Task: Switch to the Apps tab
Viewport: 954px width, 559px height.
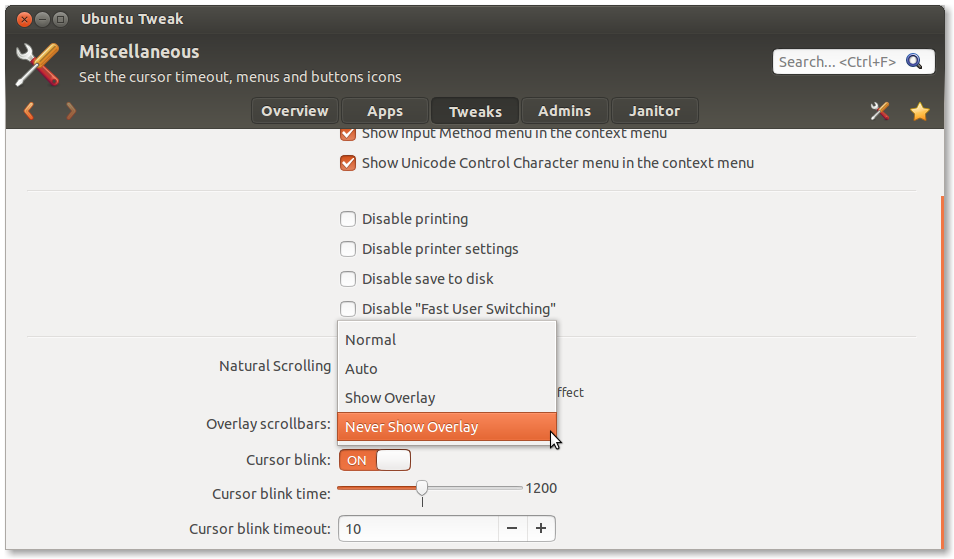Action: click(x=385, y=111)
